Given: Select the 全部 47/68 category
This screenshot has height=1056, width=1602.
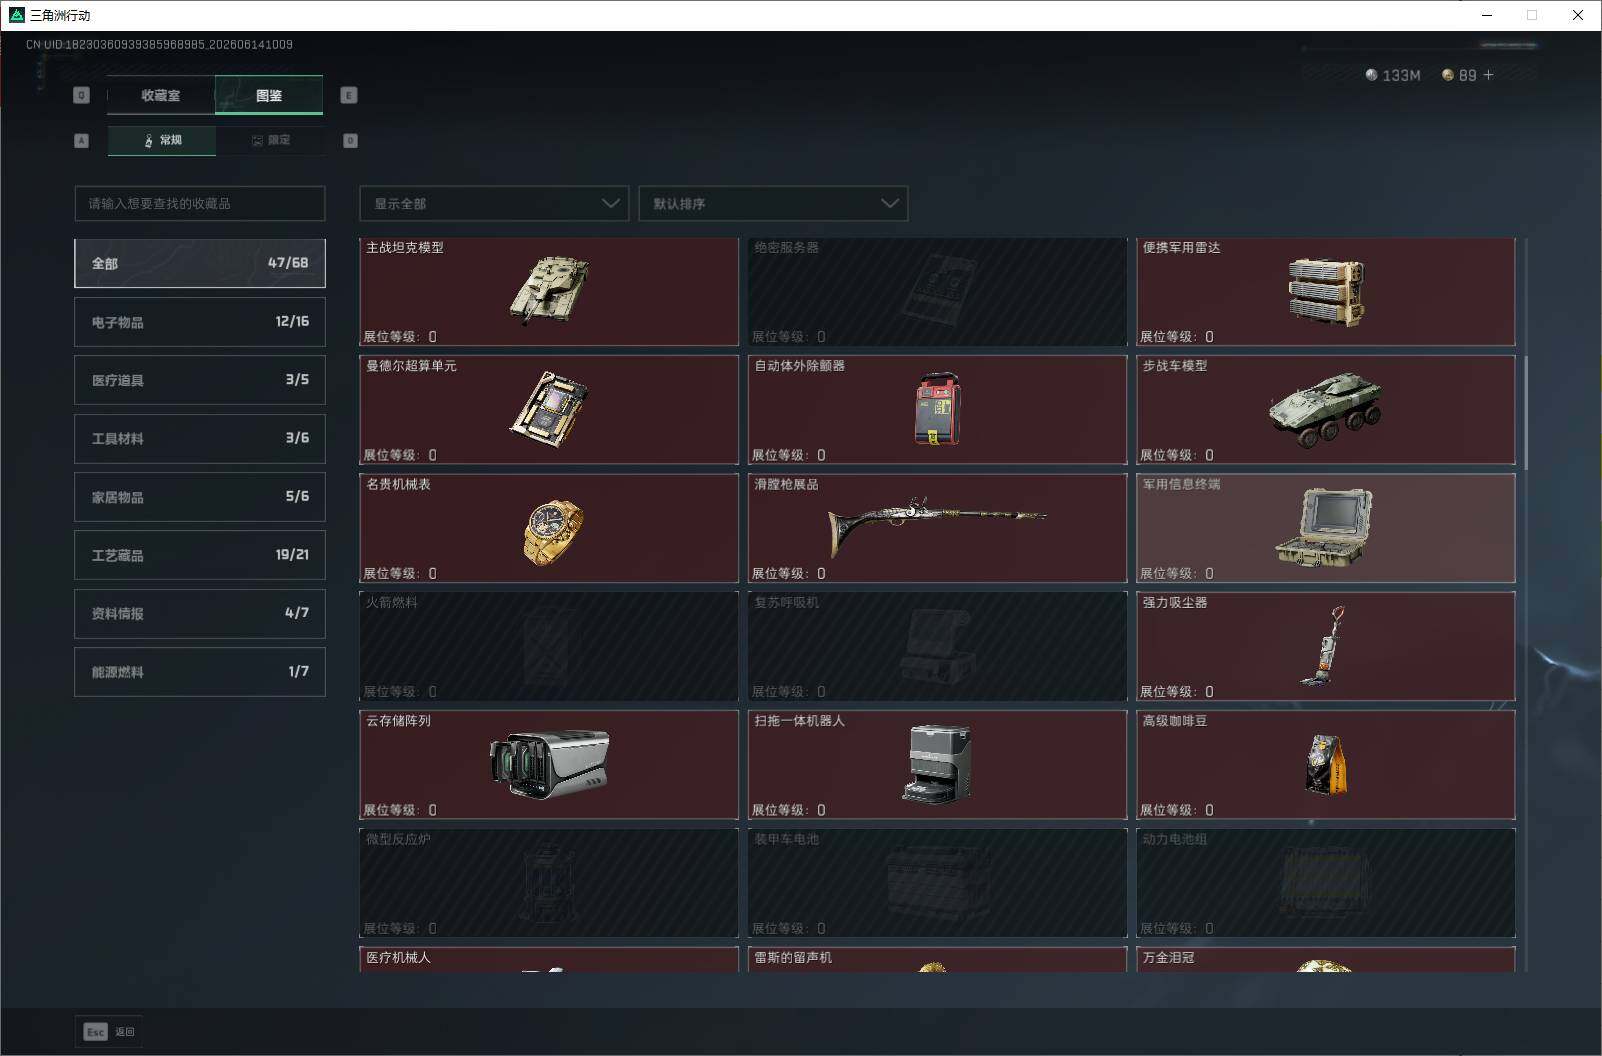Looking at the screenshot, I should pyautogui.click(x=200, y=263).
